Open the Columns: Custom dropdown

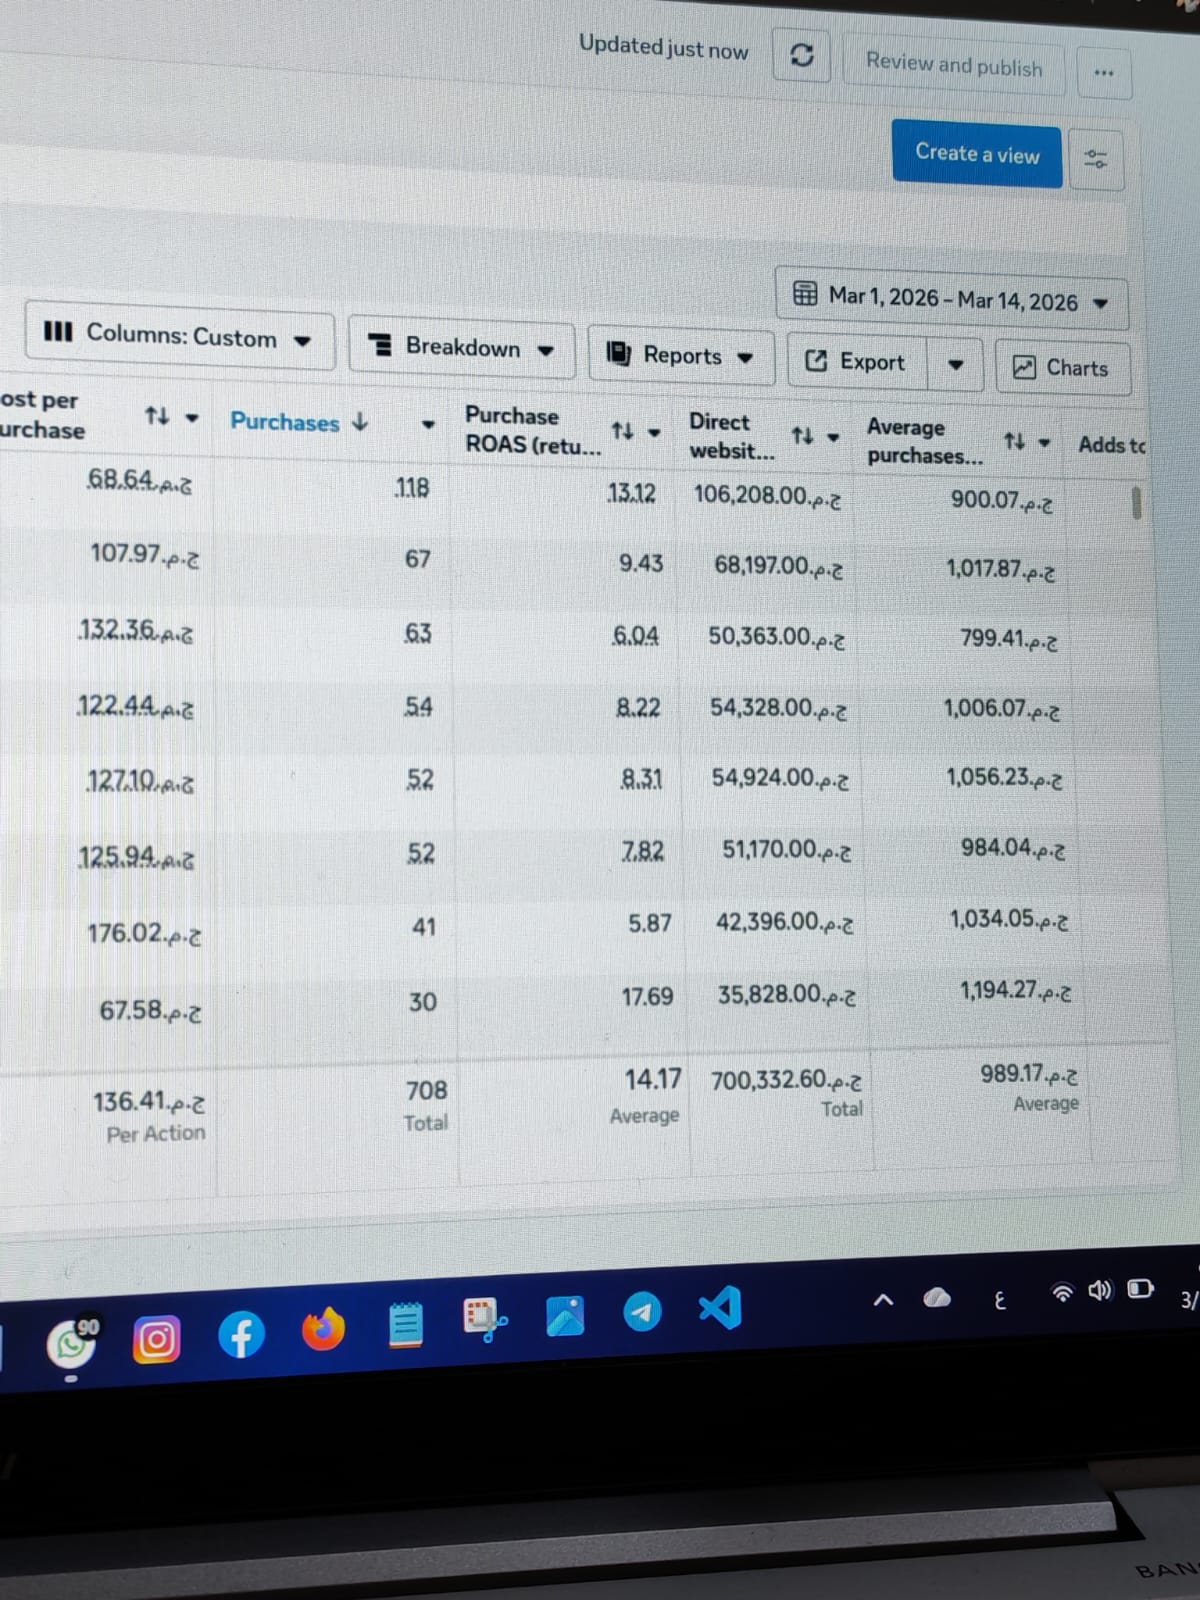(x=179, y=337)
